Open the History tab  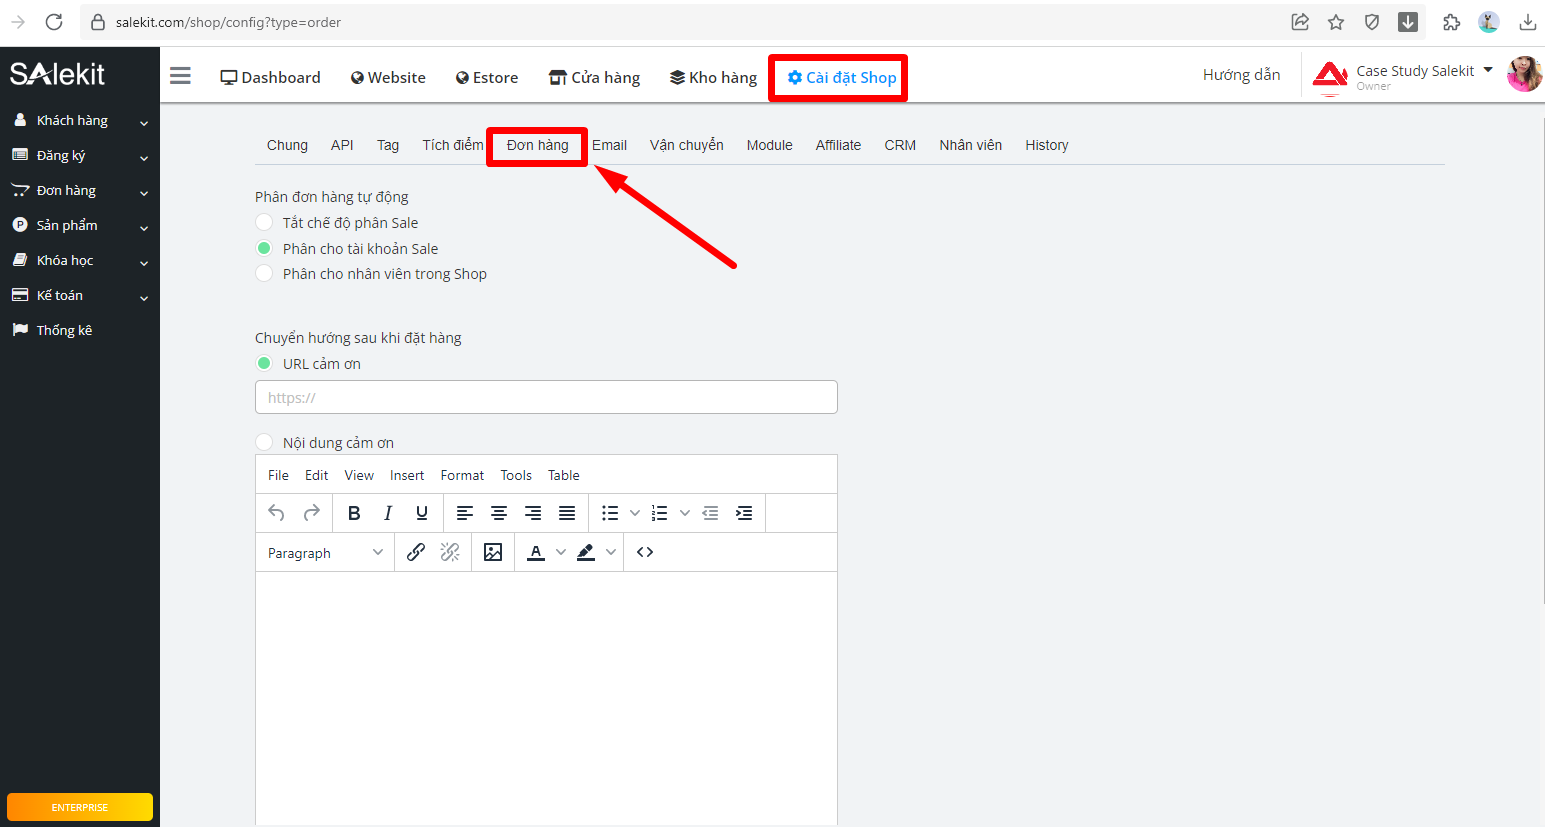pos(1046,145)
